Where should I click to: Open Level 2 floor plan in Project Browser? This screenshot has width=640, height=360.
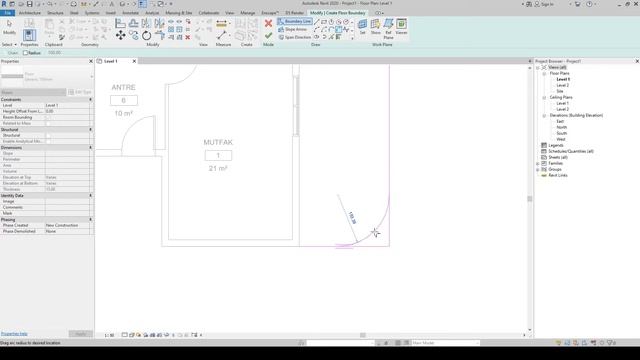coord(562,85)
